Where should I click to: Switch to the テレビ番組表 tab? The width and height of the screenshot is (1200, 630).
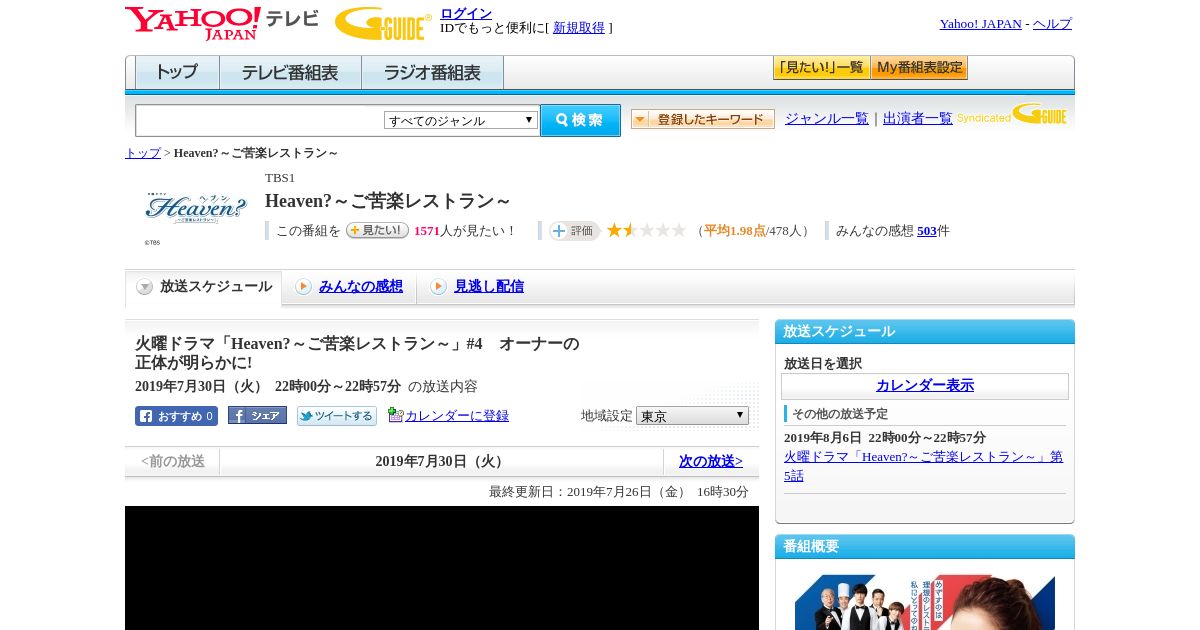(x=290, y=73)
